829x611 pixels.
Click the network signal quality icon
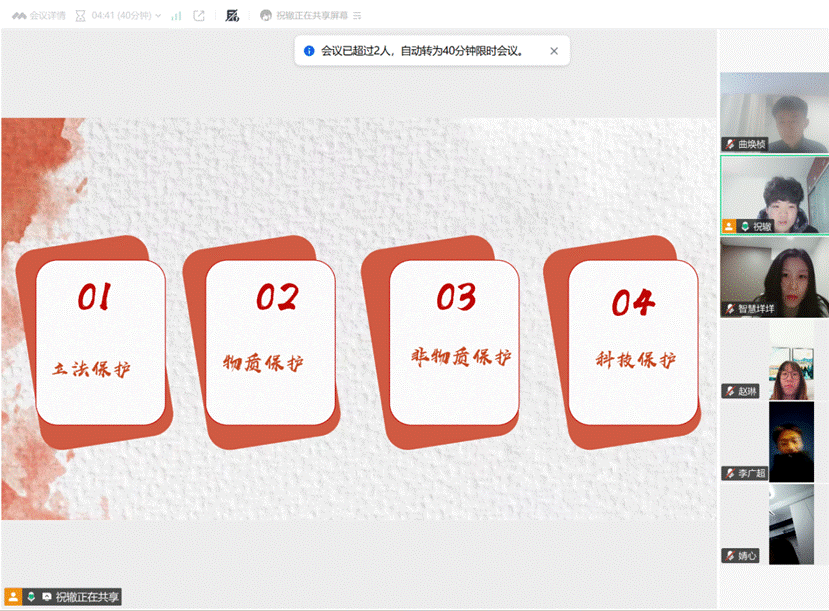tap(175, 16)
